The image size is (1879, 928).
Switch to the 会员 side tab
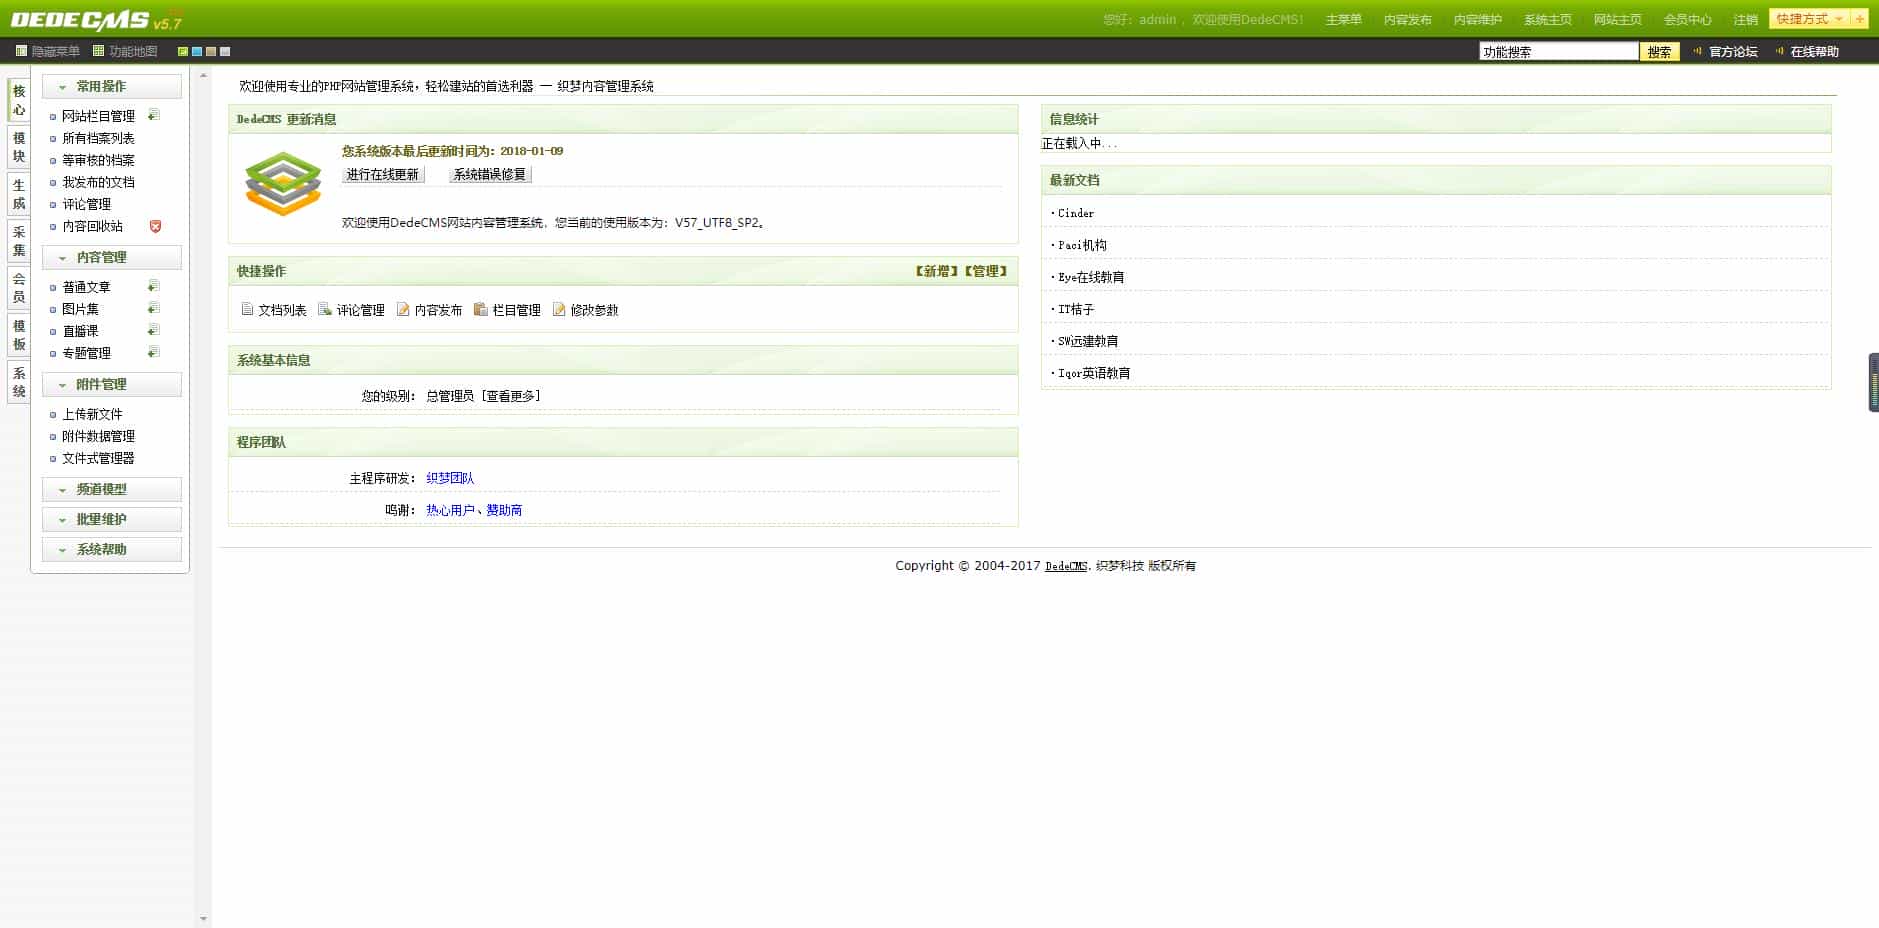18,288
